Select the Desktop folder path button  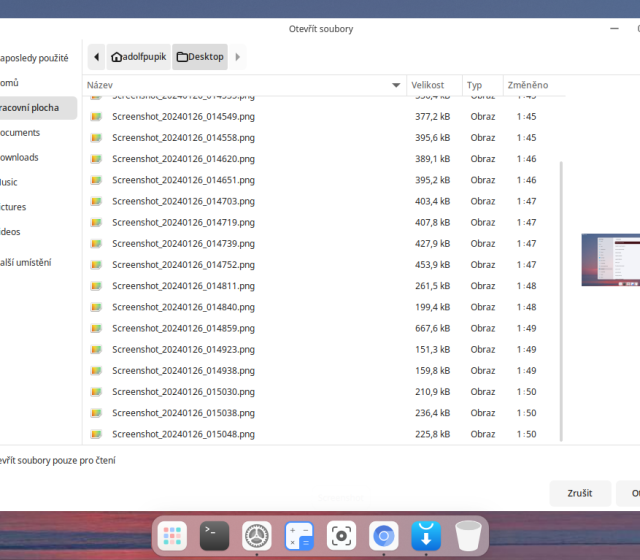pos(200,57)
